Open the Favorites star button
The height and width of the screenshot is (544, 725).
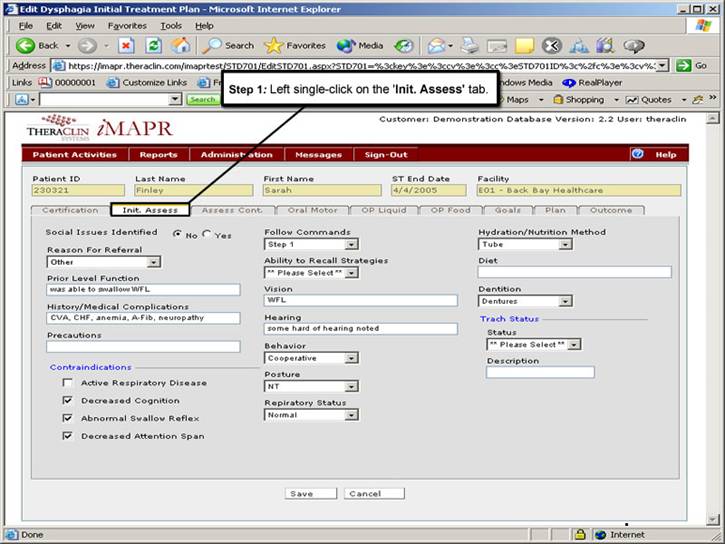[x=295, y=45]
